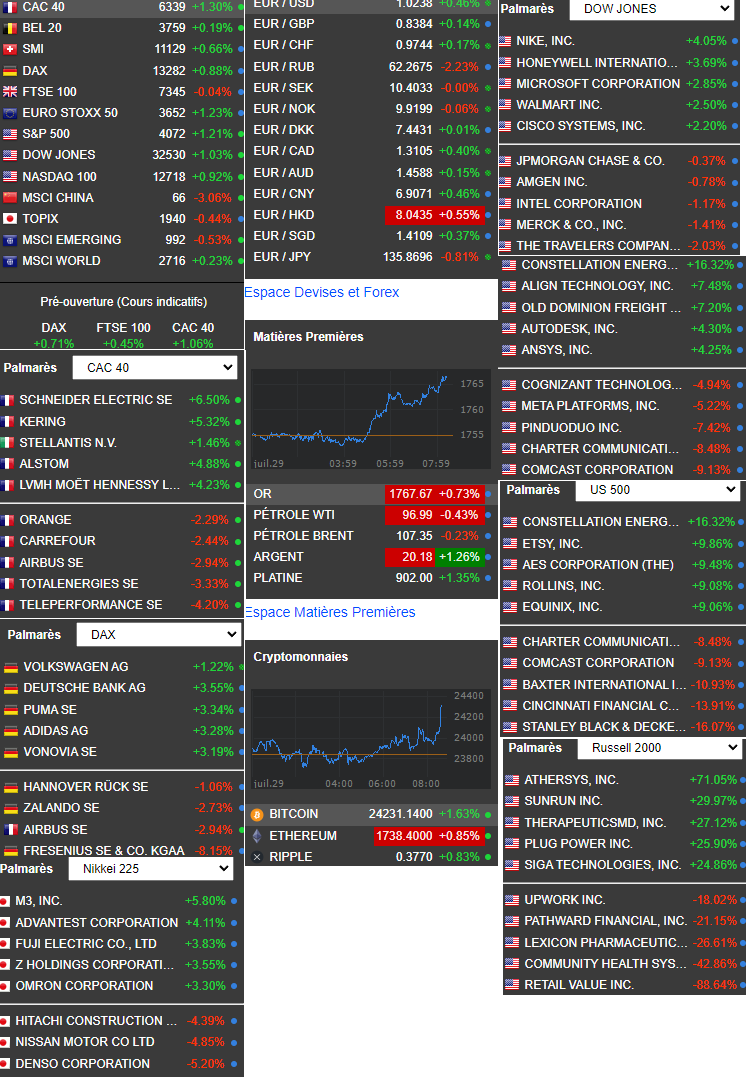The width and height of the screenshot is (746, 1077).
Task: Open ZALANDO SE stock
Action: pyautogui.click(x=122, y=808)
